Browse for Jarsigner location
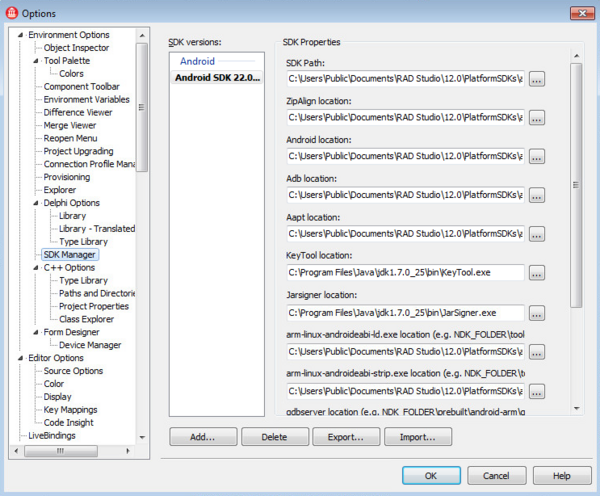Viewport: 600px width, 496px height. click(536, 313)
